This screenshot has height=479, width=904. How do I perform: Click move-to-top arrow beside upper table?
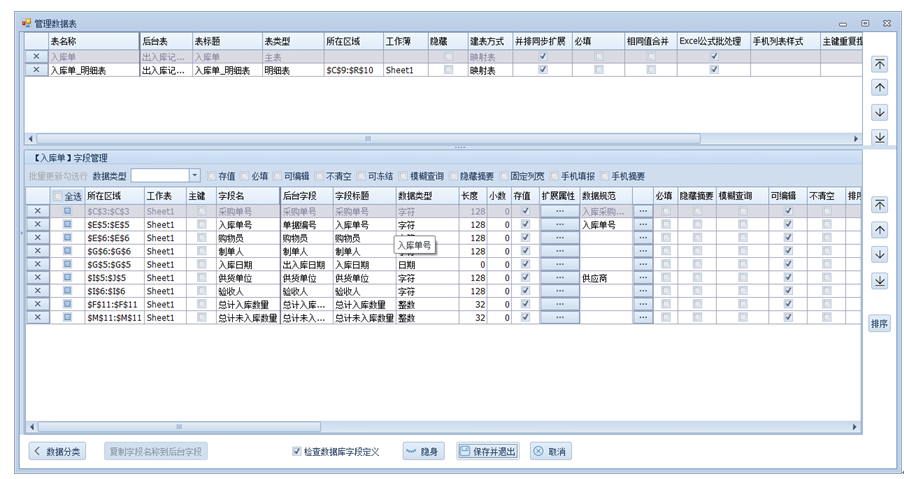click(x=880, y=63)
